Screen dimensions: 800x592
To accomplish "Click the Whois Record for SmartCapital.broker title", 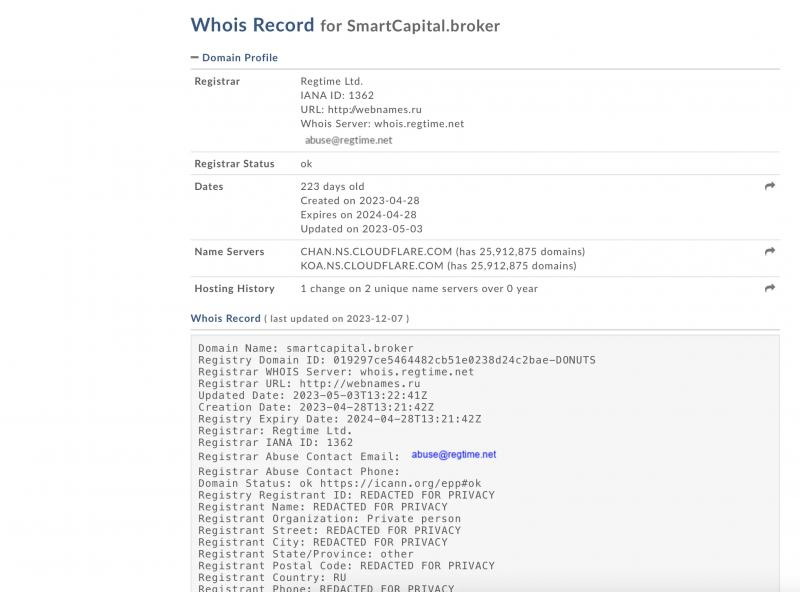I will pos(345,25).
